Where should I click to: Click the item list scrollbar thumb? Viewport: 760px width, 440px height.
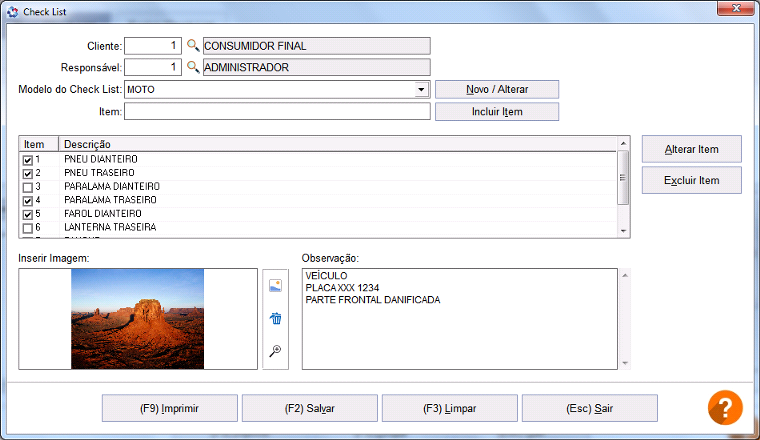pyautogui.click(x=624, y=177)
